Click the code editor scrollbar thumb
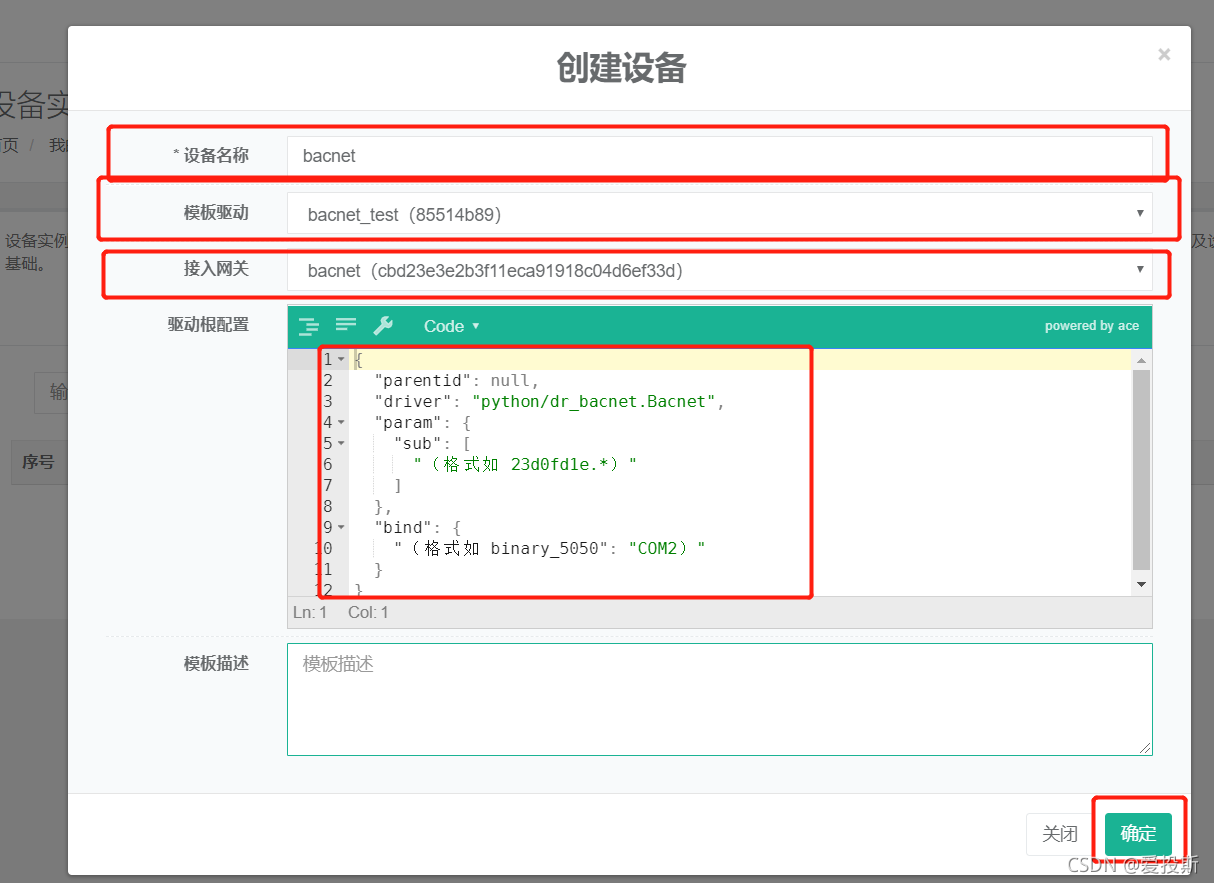1214x883 pixels. click(x=1141, y=470)
